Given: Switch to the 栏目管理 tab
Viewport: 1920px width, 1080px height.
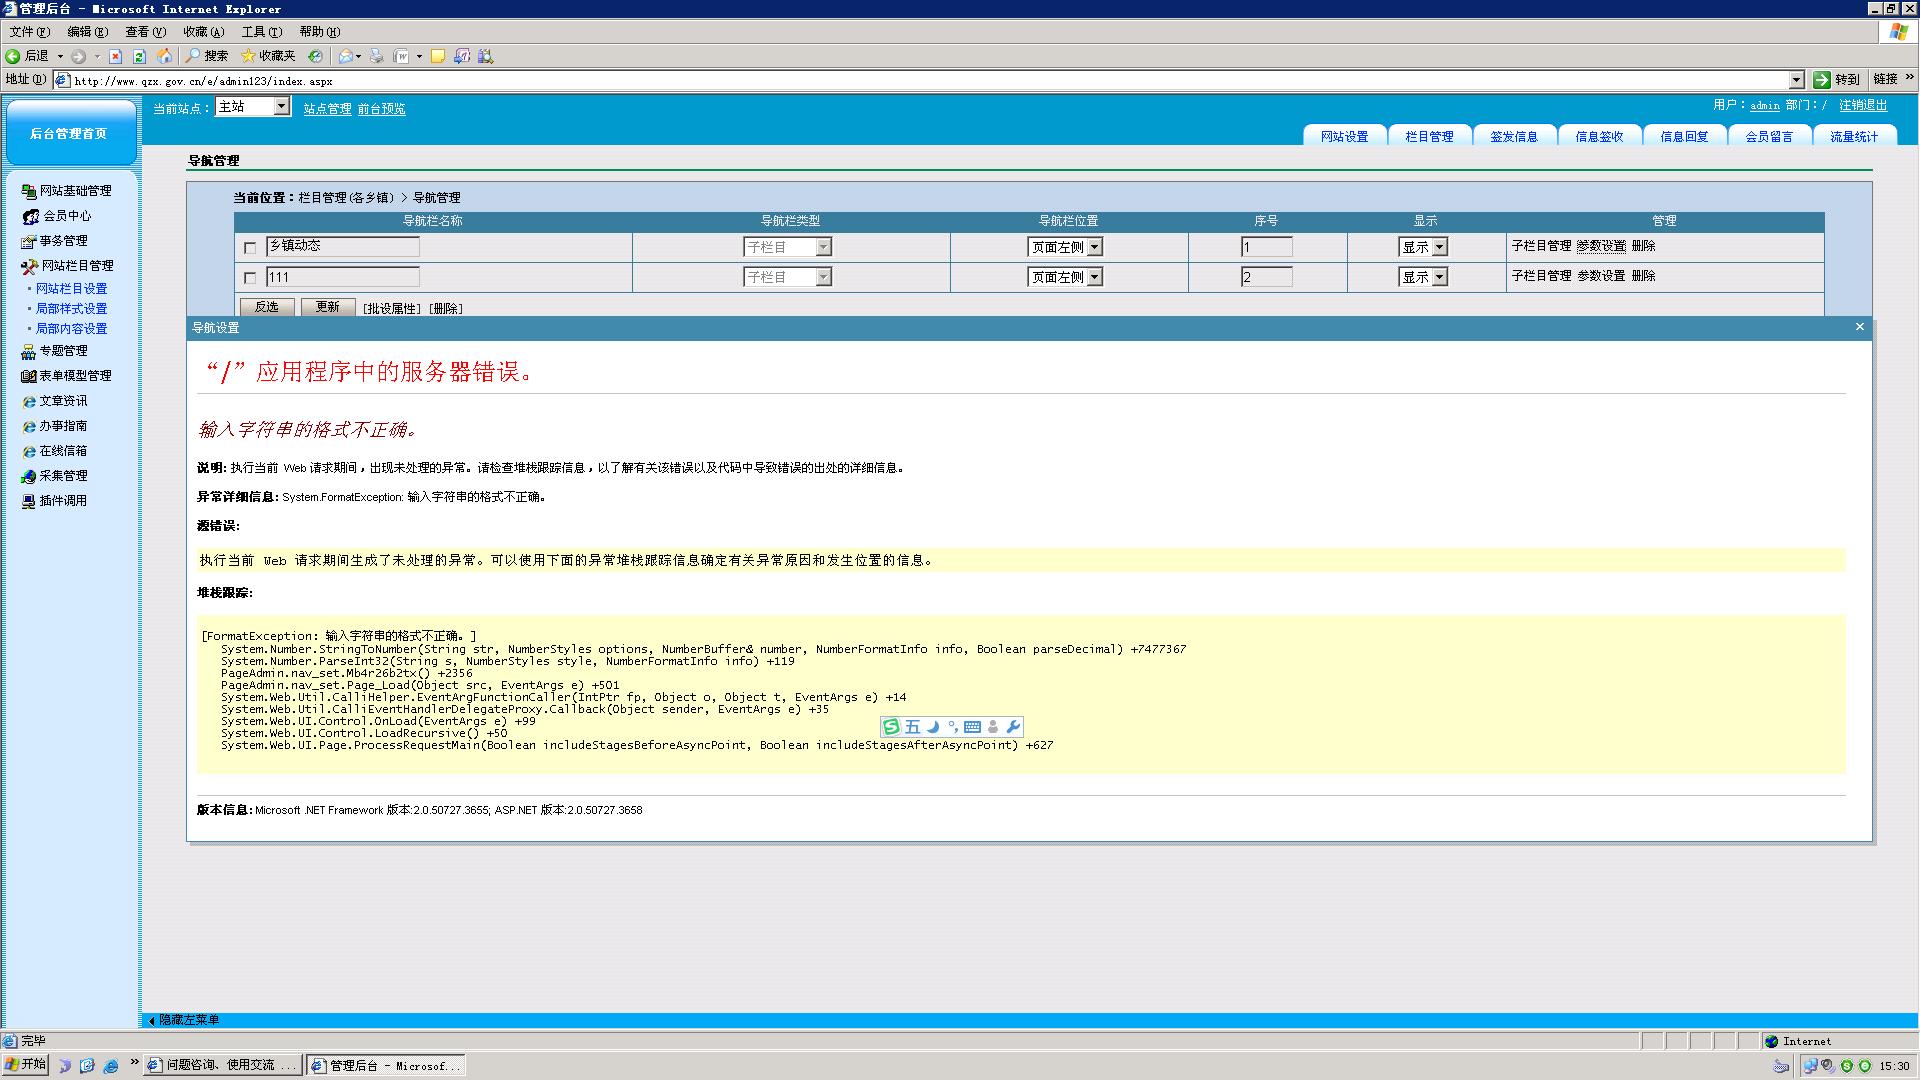Looking at the screenshot, I should (1429, 137).
